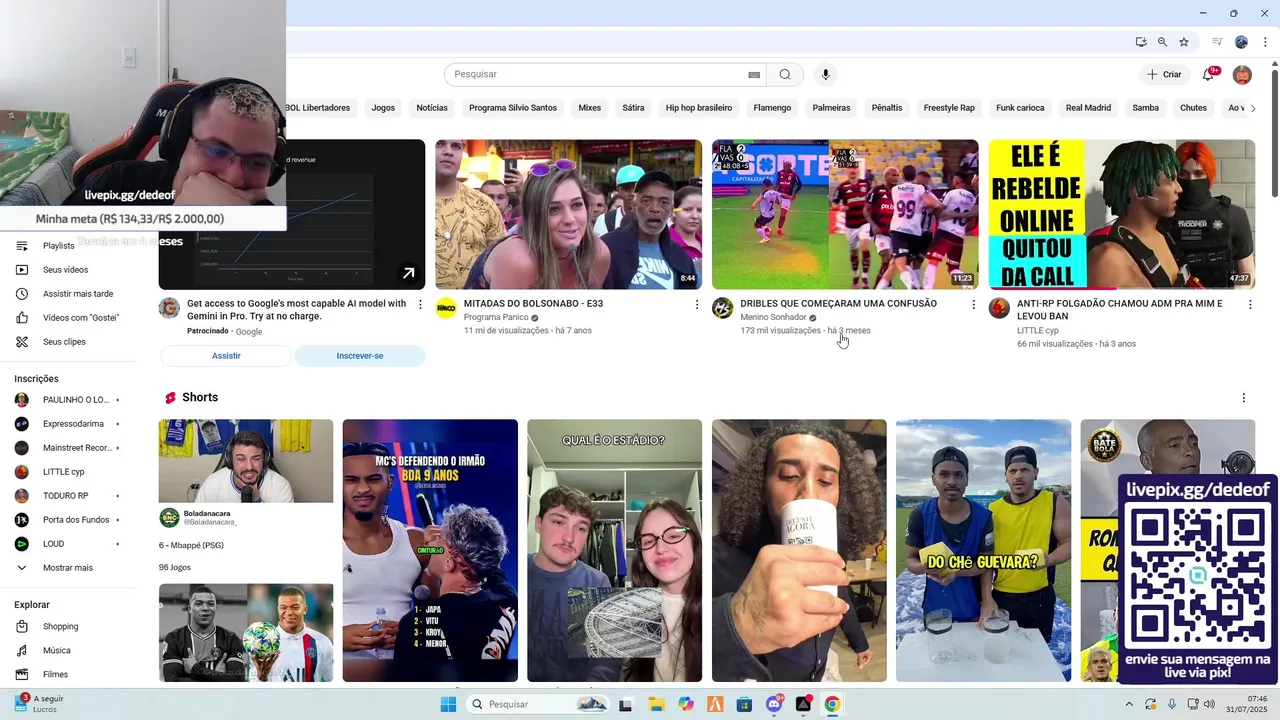This screenshot has height=720, width=1280.
Task: Select the Freestyle Rap chip
Action: (949, 108)
